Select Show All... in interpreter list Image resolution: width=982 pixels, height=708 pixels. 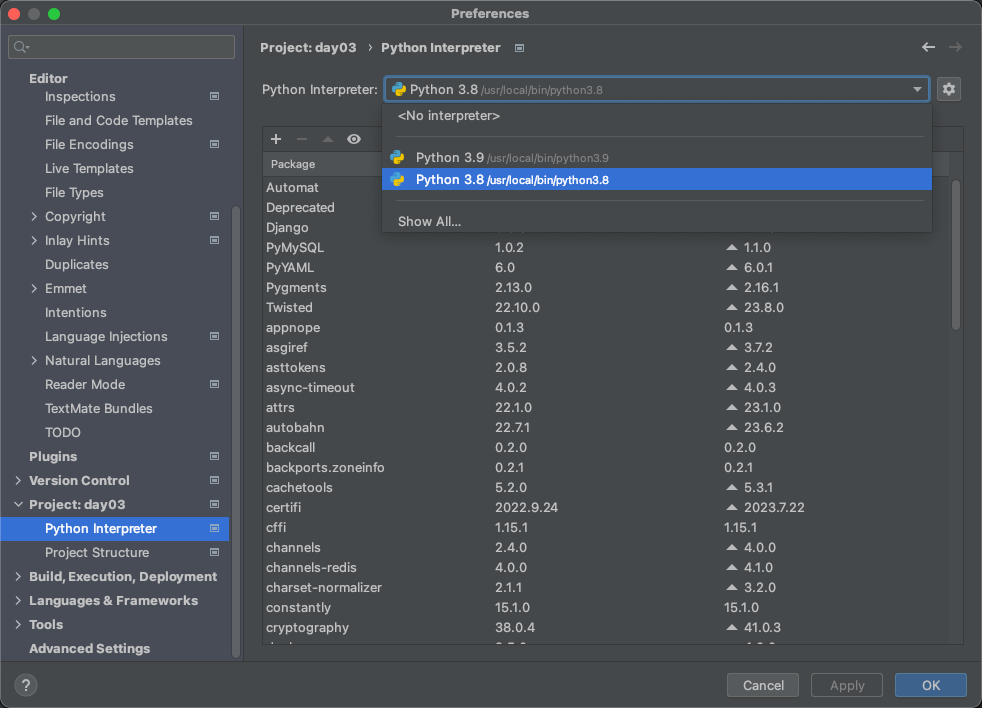[656, 222]
